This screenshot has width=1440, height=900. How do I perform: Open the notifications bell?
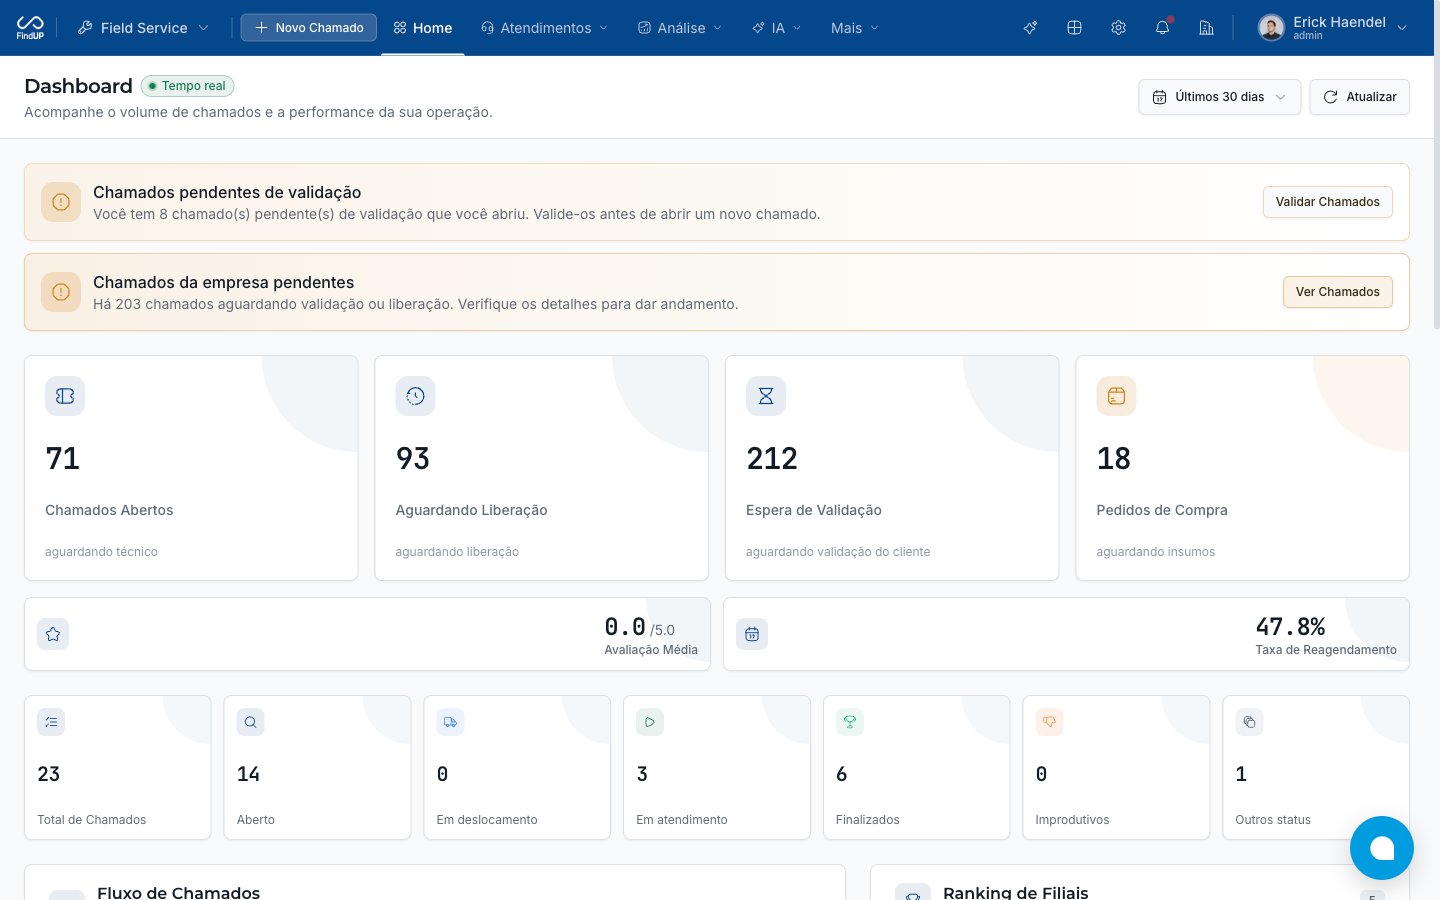[1162, 28]
